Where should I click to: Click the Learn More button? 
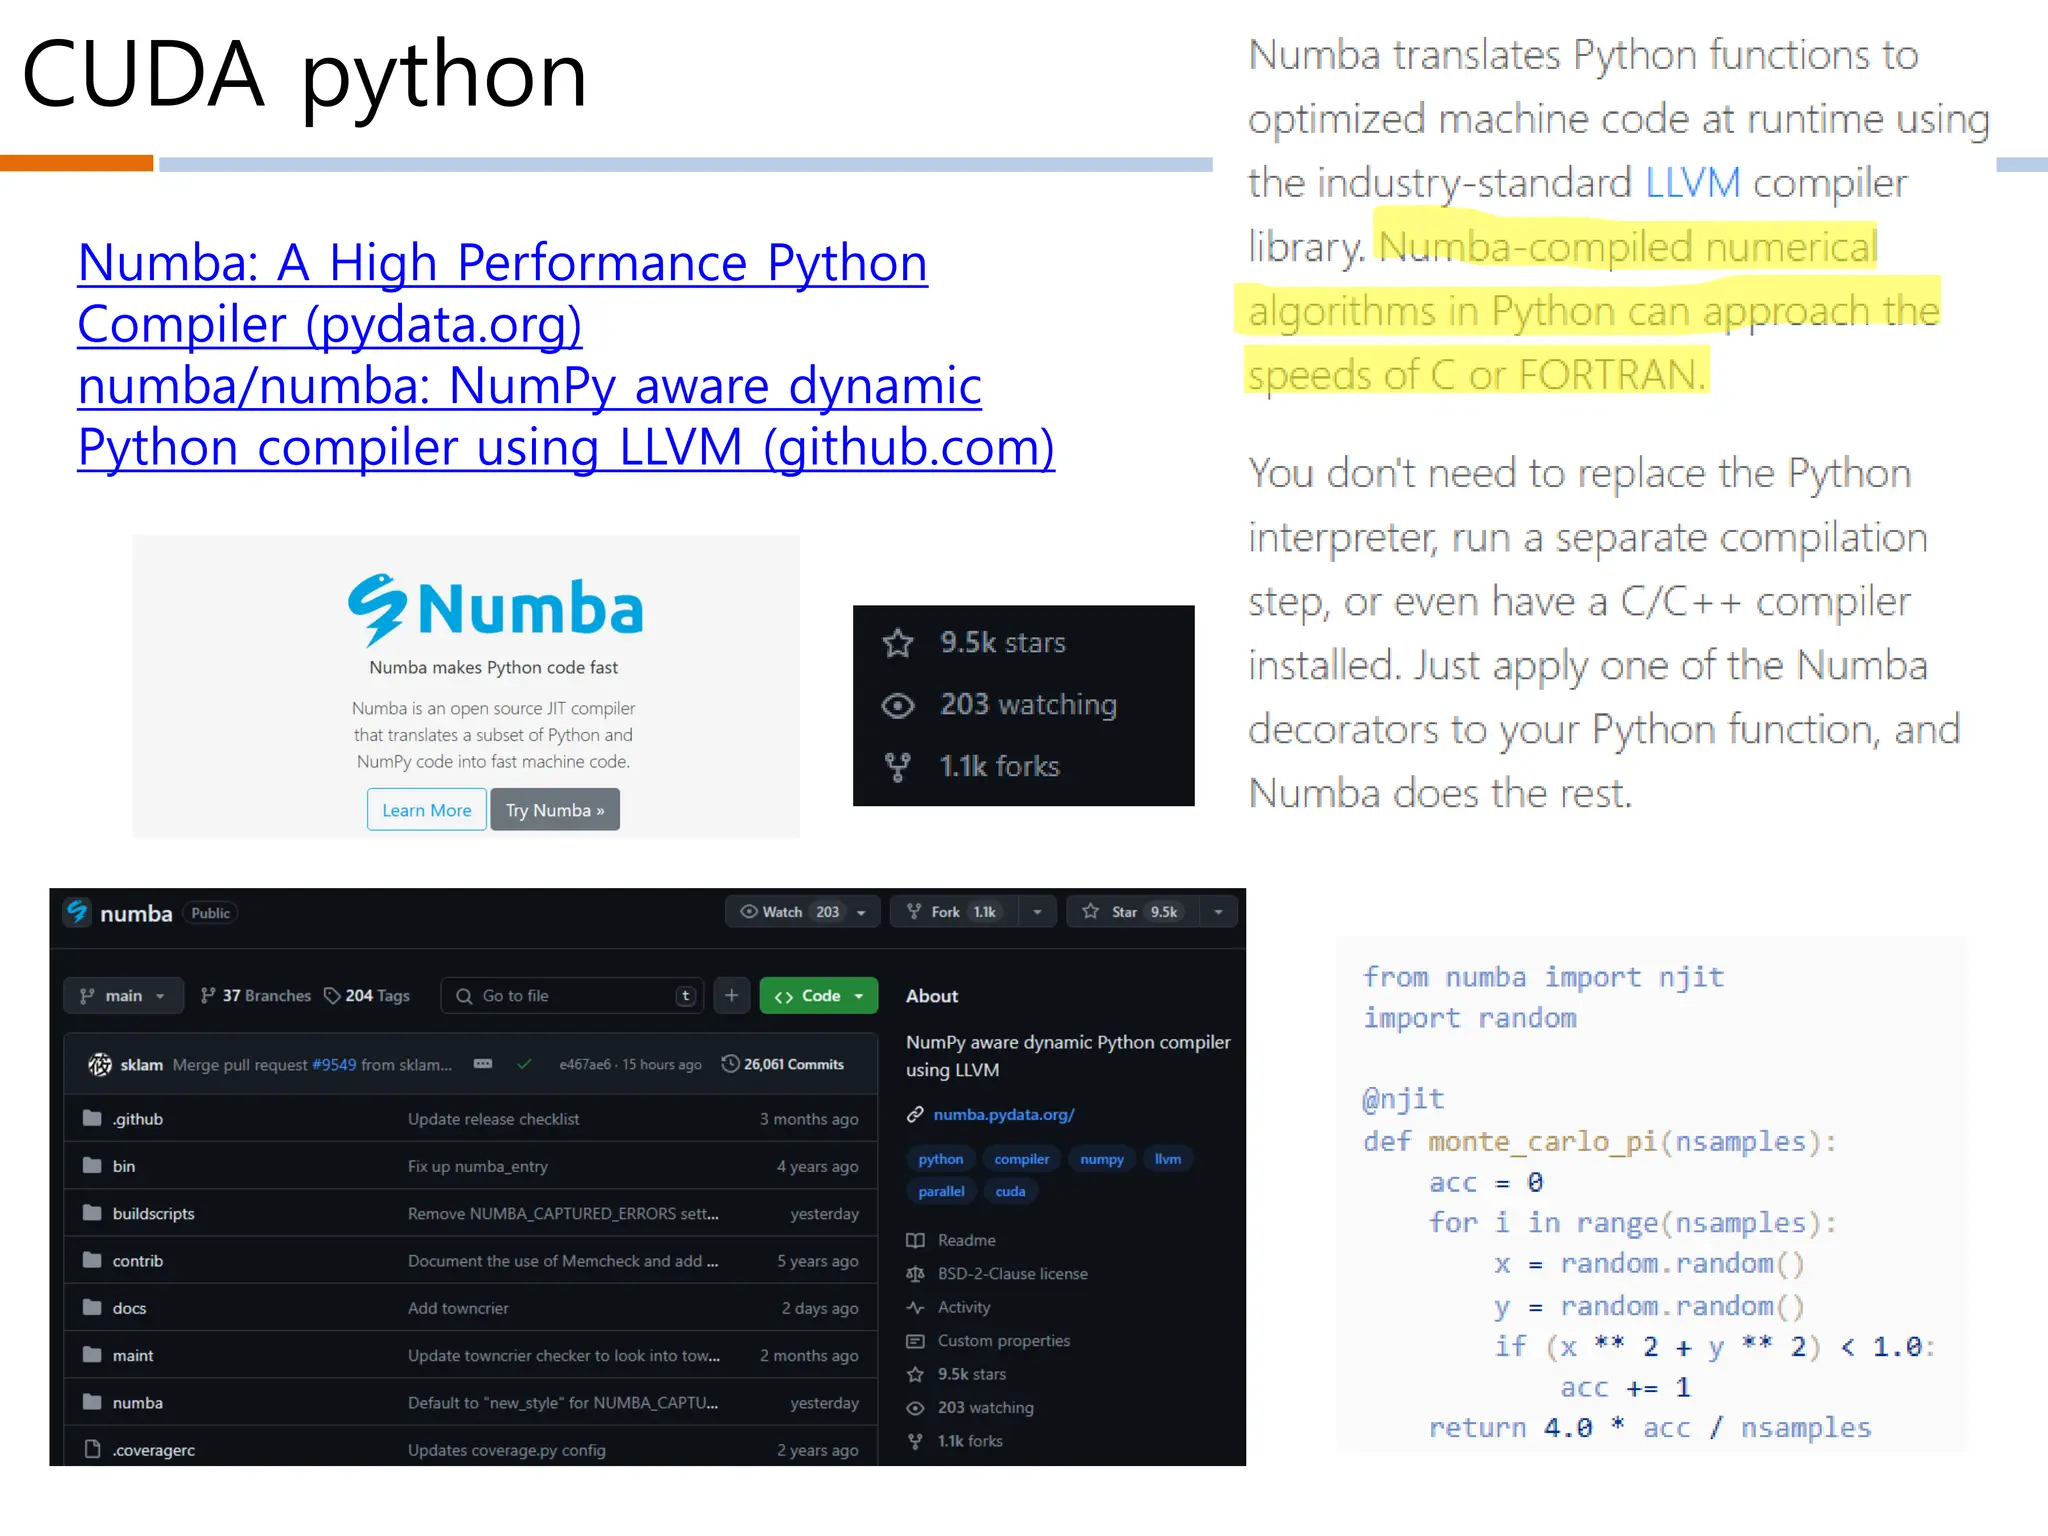tap(427, 810)
